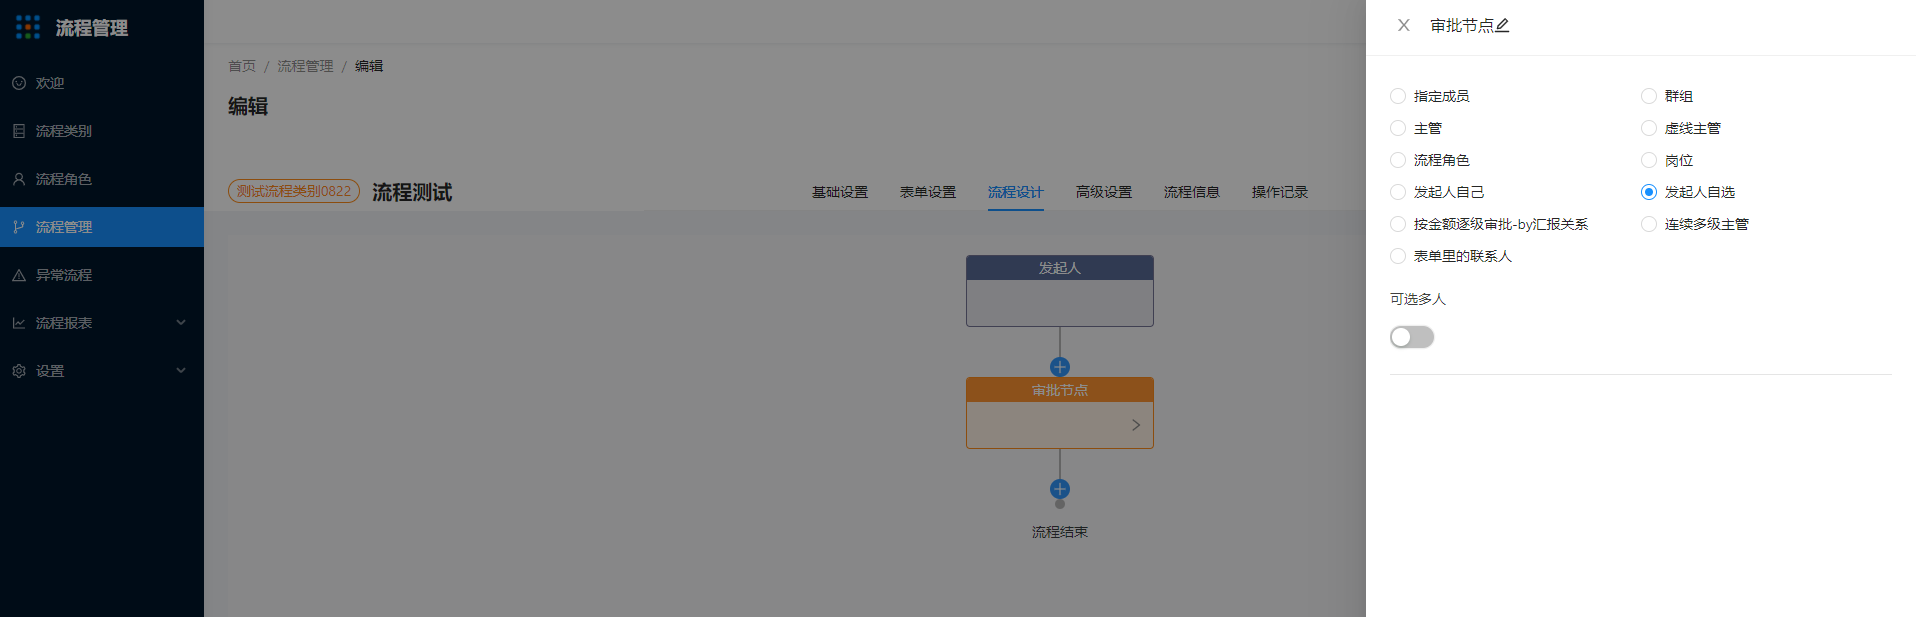Switch to the 基础设置 tab
This screenshot has width=1916, height=617.
tap(840, 192)
